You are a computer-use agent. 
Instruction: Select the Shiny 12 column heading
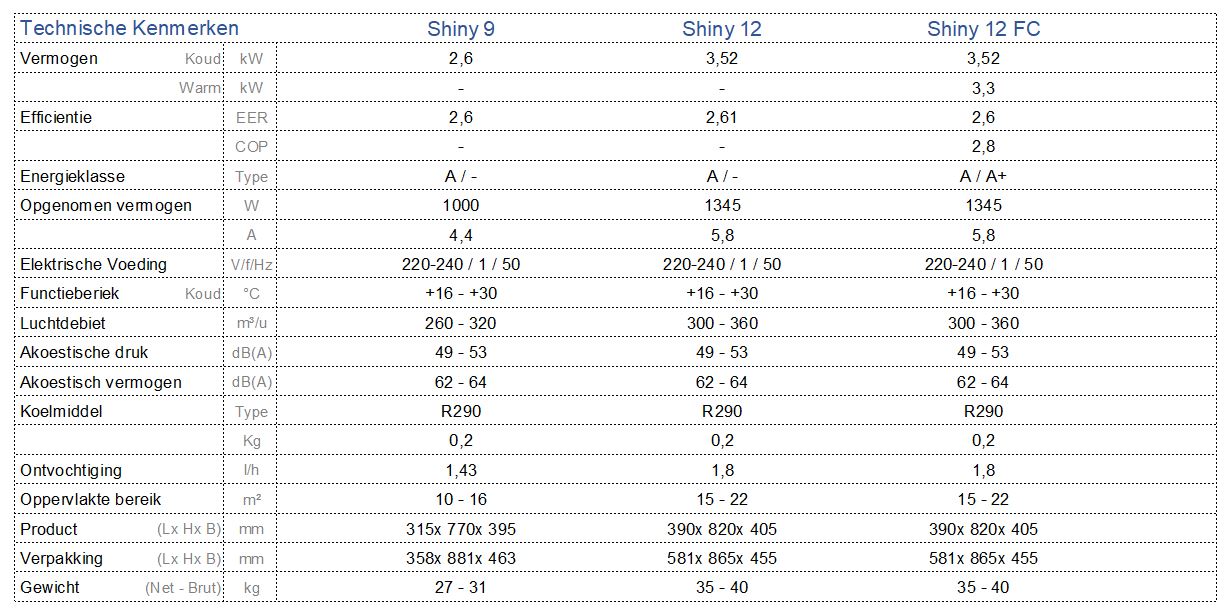(x=722, y=29)
